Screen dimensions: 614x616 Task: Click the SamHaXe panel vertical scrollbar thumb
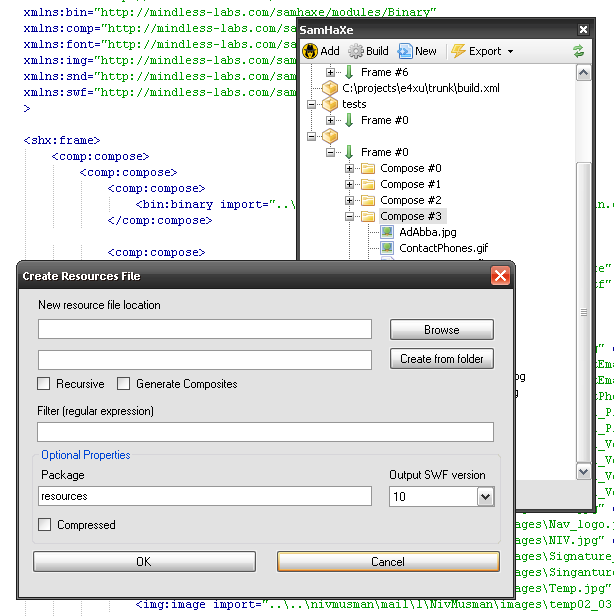tap(583, 312)
